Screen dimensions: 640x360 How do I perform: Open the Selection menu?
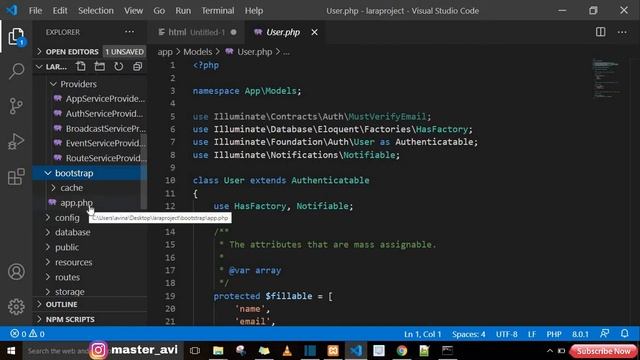pos(96,11)
